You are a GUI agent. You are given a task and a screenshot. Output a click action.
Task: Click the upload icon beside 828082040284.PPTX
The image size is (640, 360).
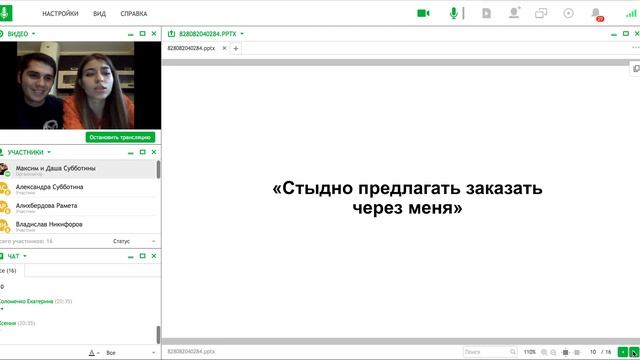171,34
